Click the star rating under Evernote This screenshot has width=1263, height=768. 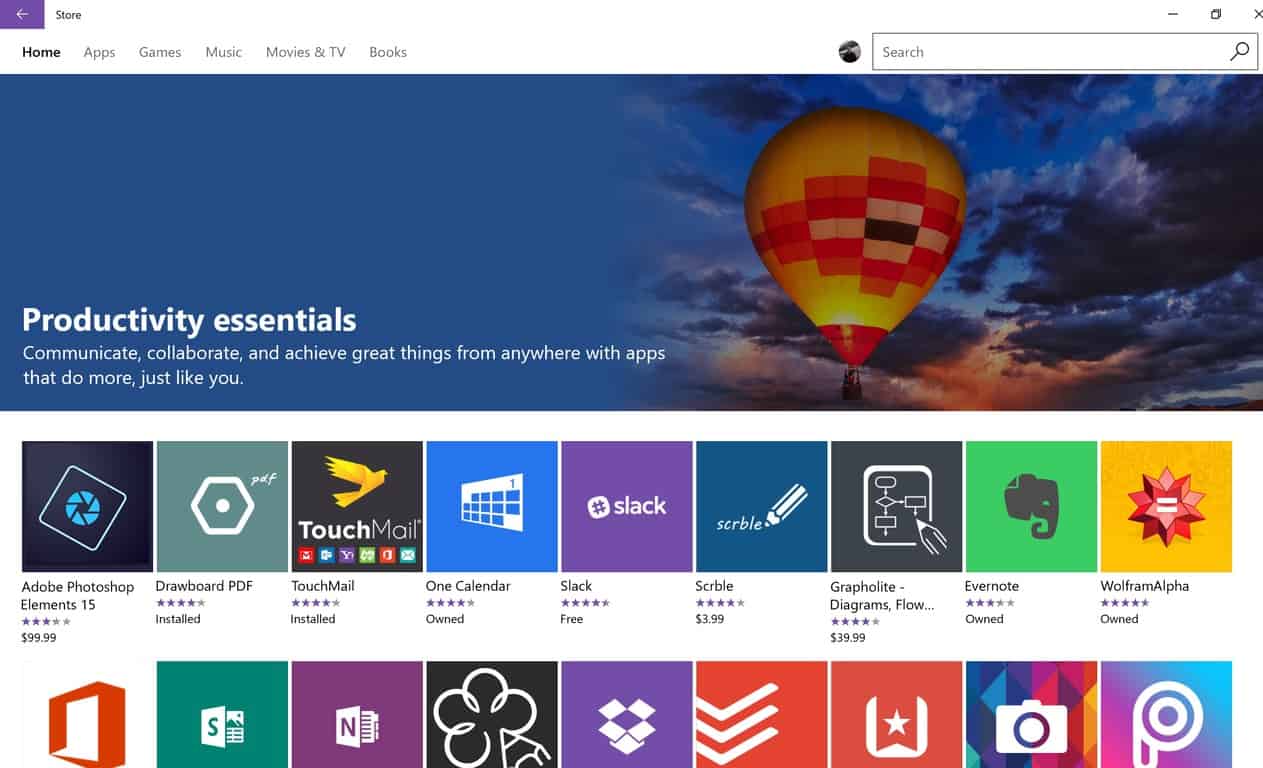[x=990, y=603]
